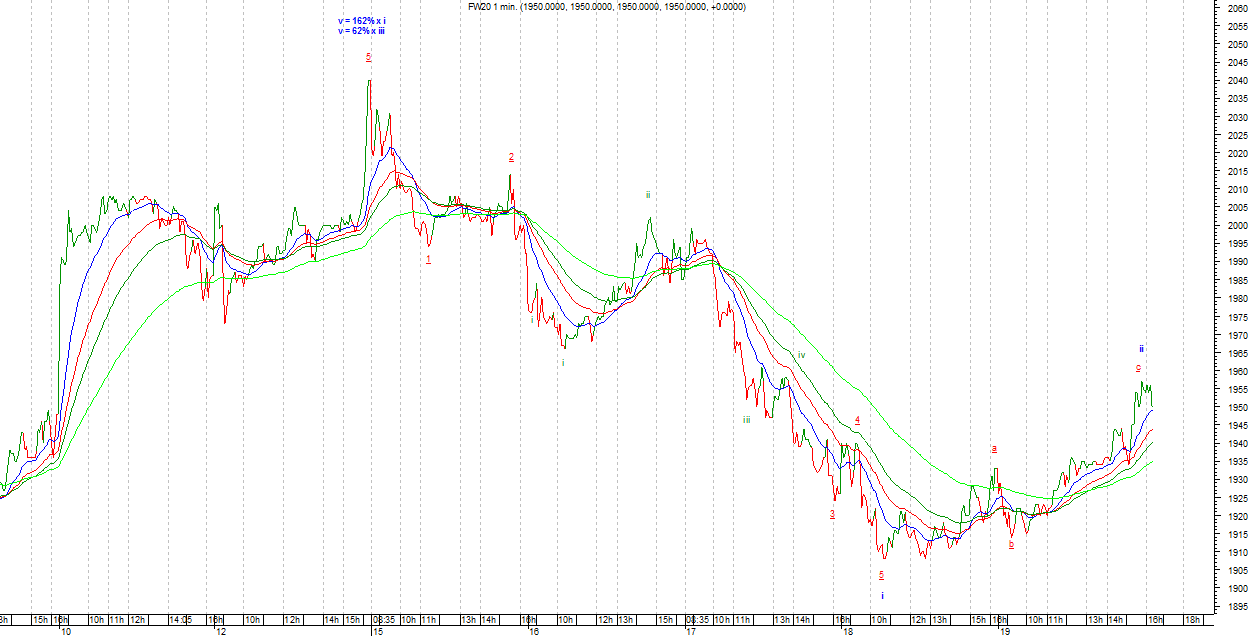Select date marker 19 on time axis
The image size is (1250, 636).
1003,631
